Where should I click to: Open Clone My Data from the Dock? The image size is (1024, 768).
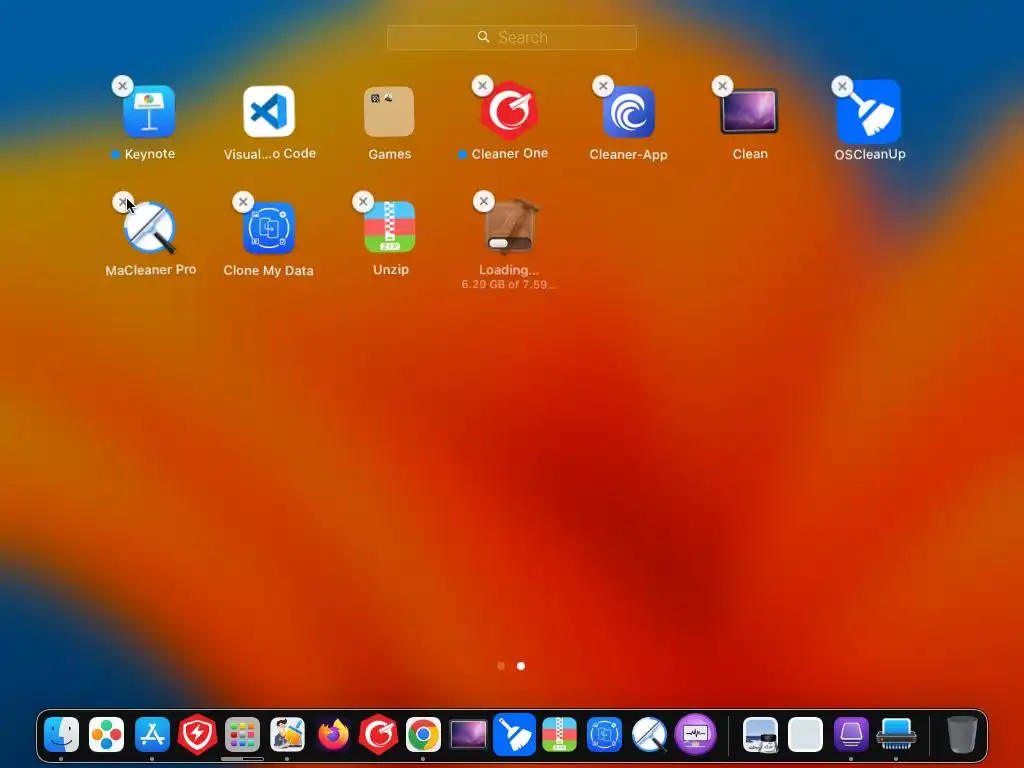coord(604,735)
